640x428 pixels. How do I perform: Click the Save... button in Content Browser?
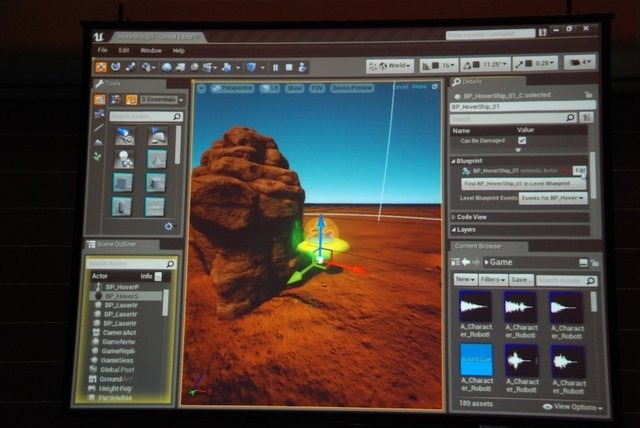point(521,280)
